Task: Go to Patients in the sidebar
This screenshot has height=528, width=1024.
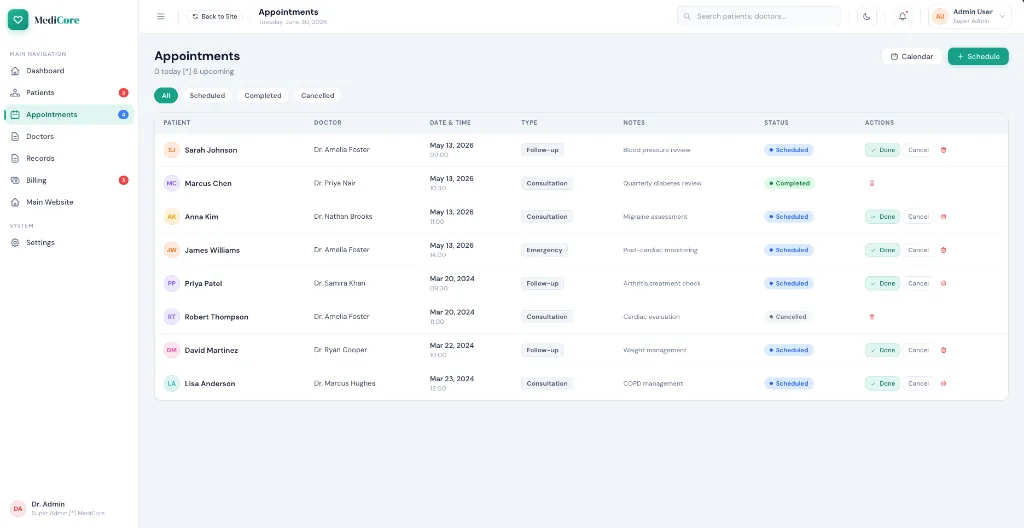Action: (69, 93)
